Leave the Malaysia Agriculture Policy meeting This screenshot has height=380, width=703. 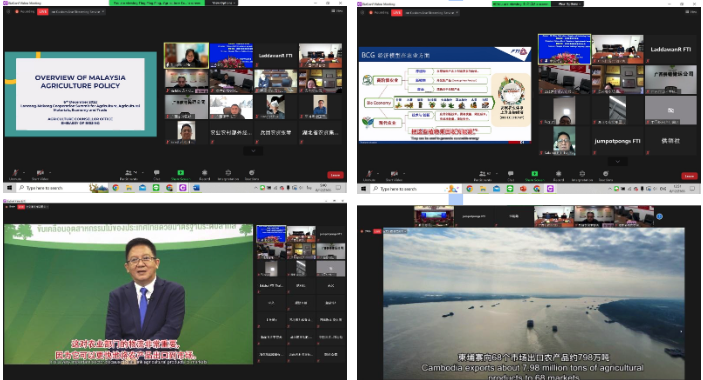(335, 175)
